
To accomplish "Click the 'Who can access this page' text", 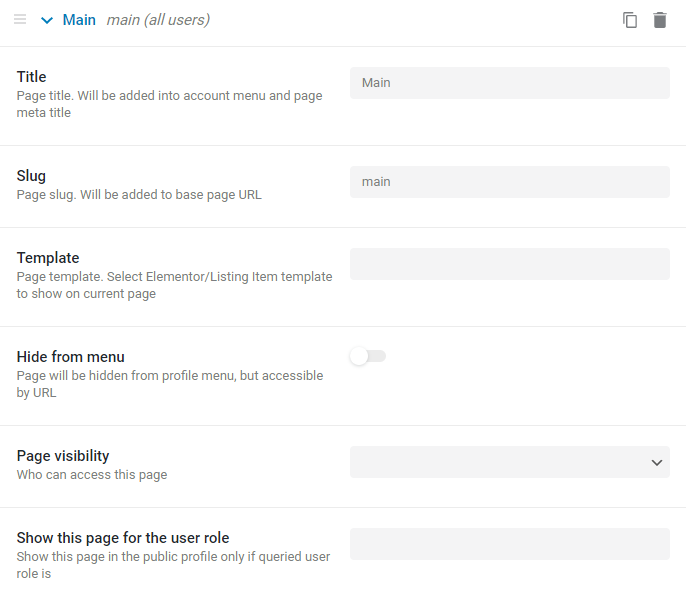I will pos(92,475).
